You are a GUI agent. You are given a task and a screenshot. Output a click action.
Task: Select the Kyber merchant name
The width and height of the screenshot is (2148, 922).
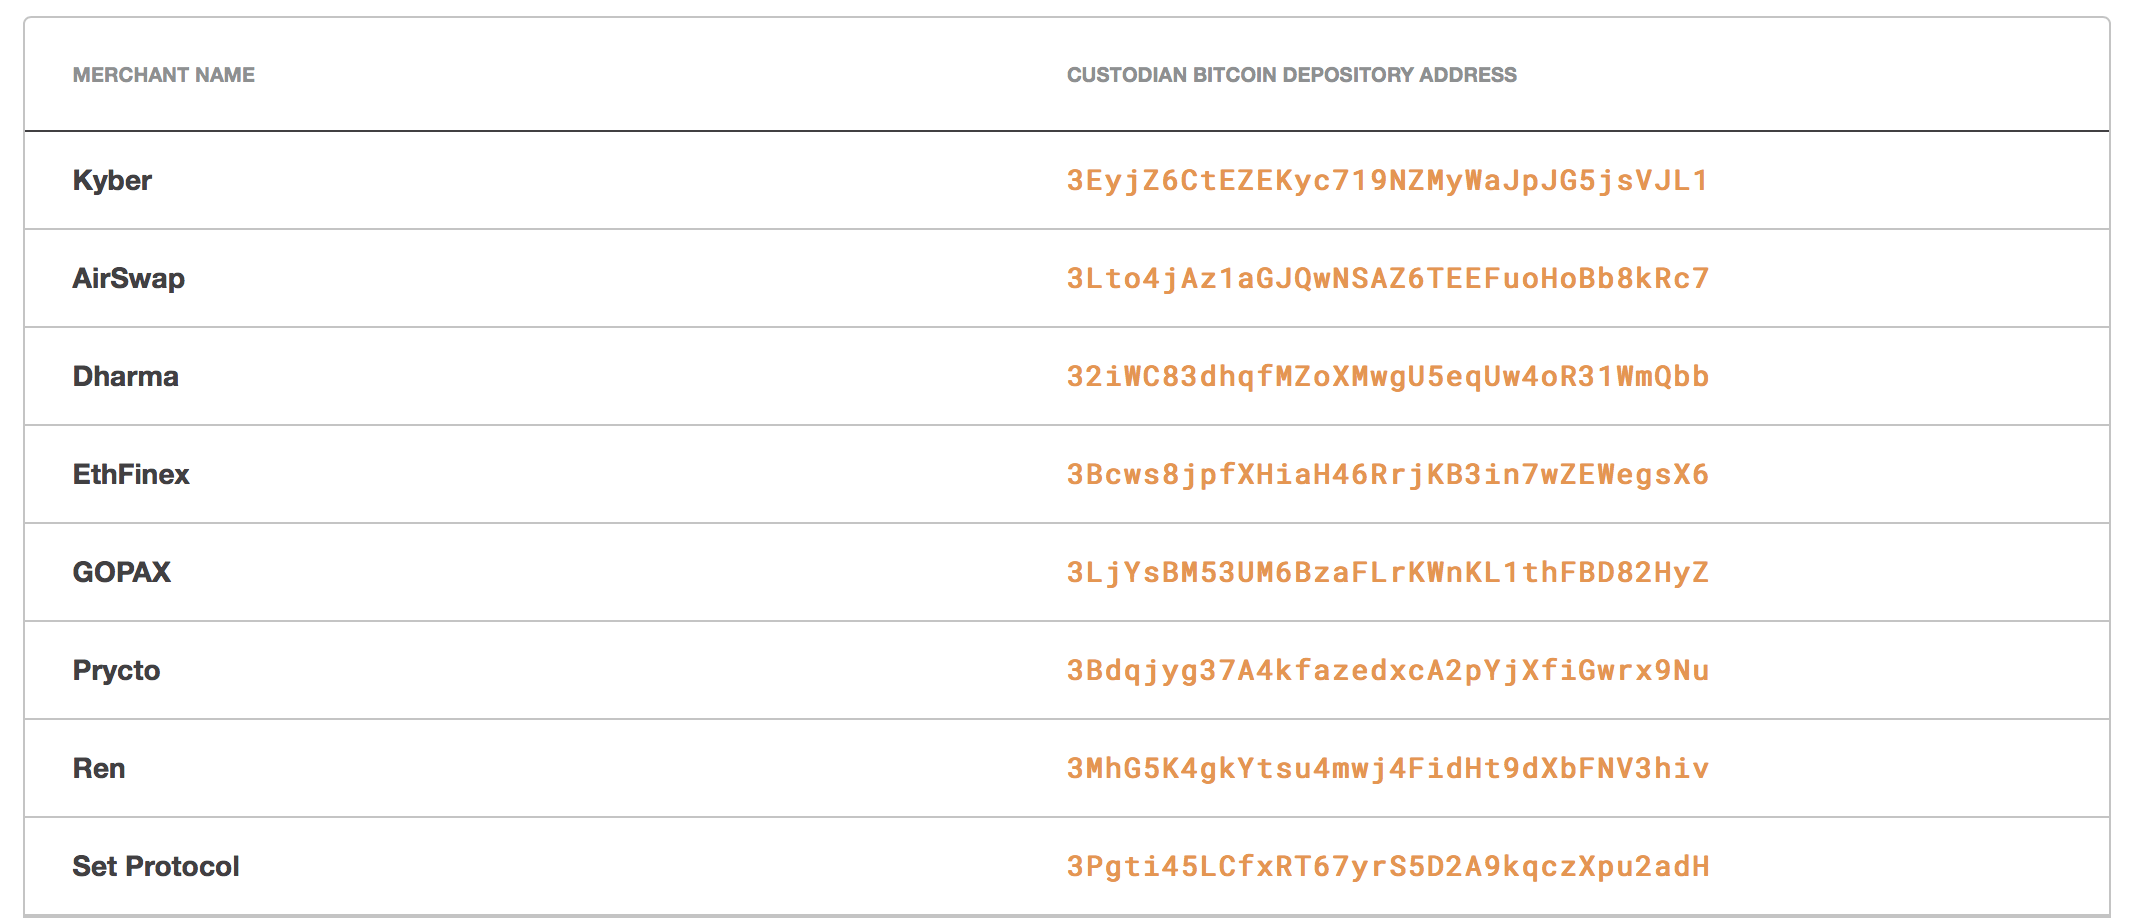pyautogui.click(x=112, y=181)
